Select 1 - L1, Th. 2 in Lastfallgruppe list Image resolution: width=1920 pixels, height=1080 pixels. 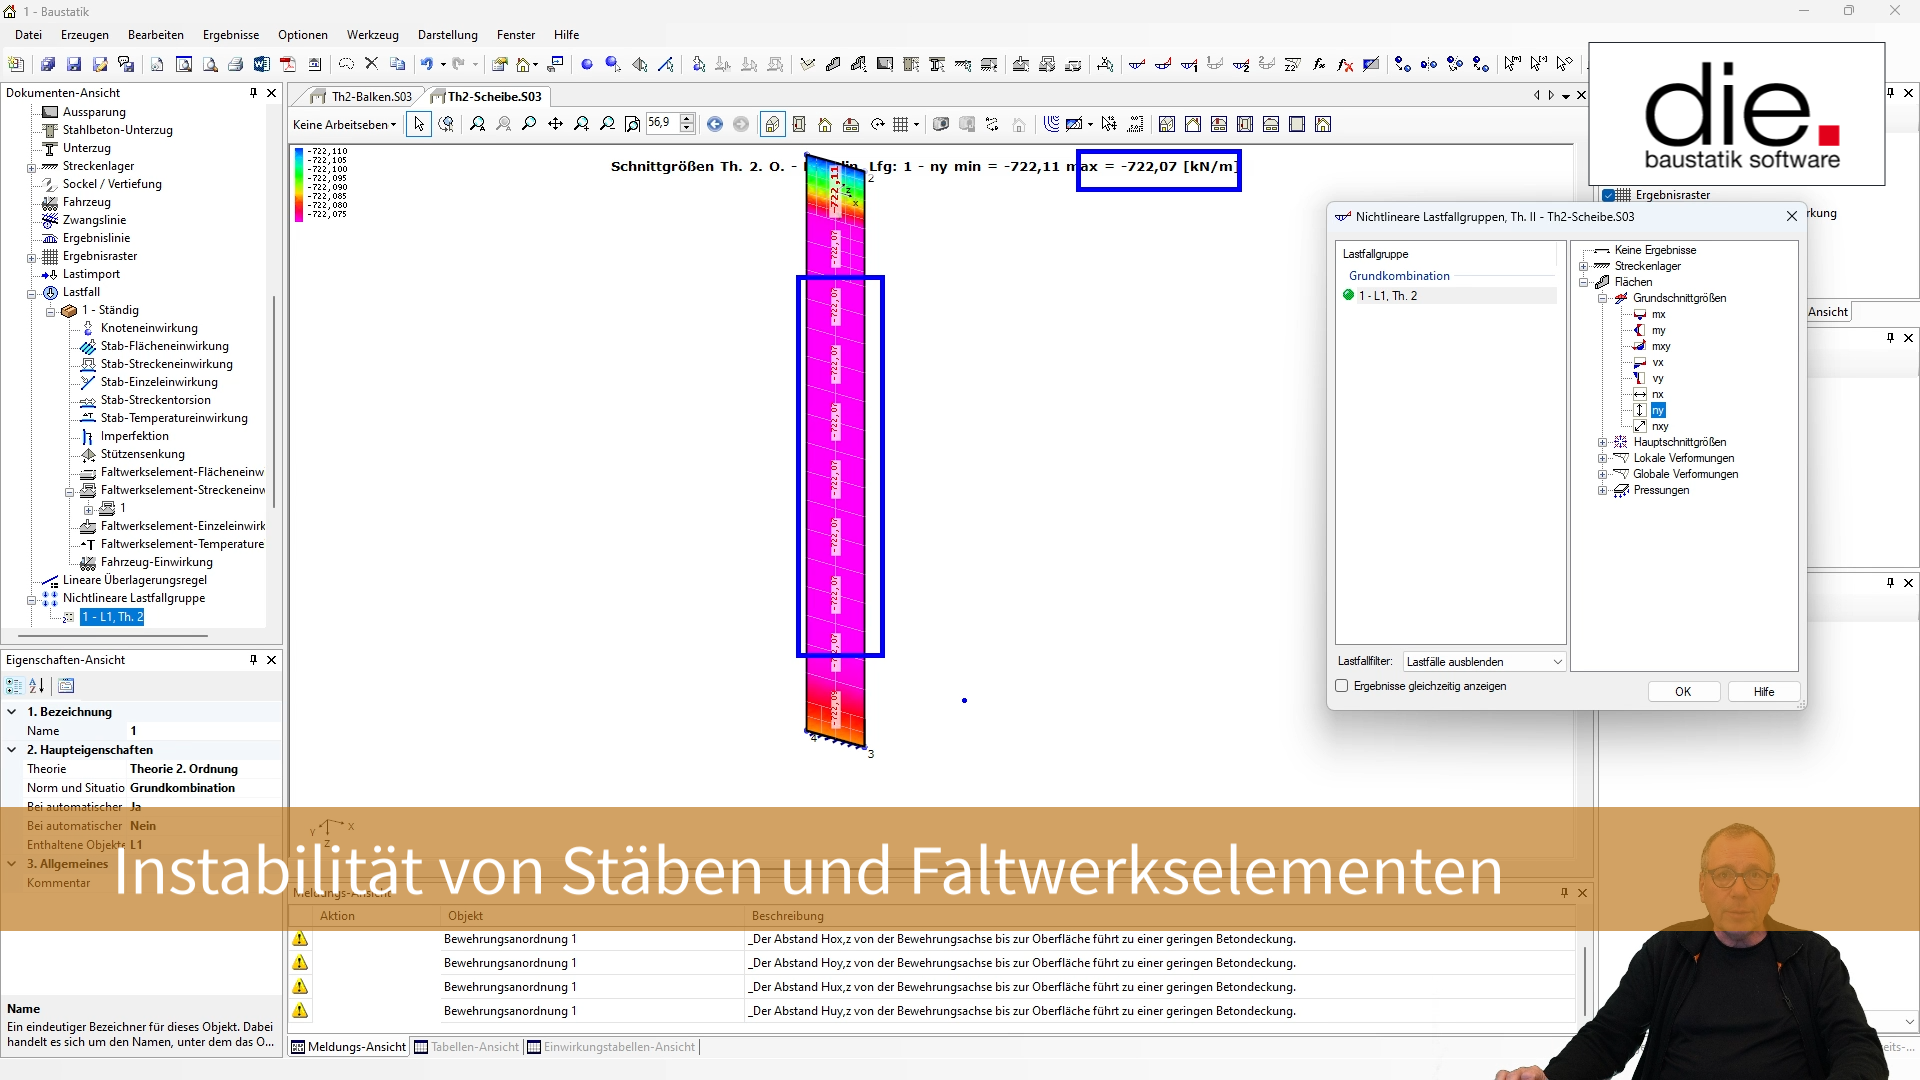[1388, 296]
